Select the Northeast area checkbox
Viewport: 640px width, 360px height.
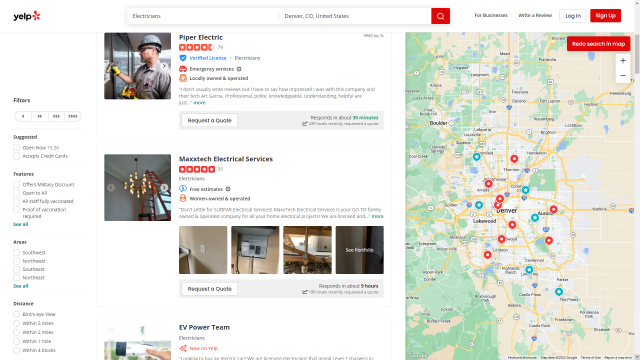(16, 278)
